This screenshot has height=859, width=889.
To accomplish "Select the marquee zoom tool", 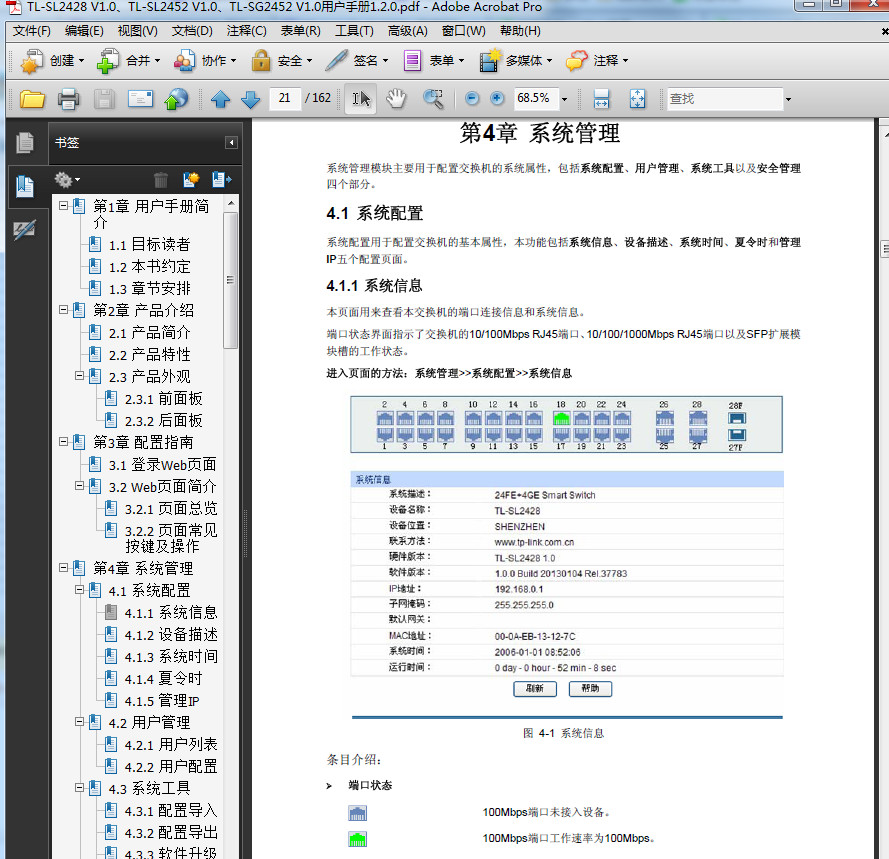I will 433,99.
